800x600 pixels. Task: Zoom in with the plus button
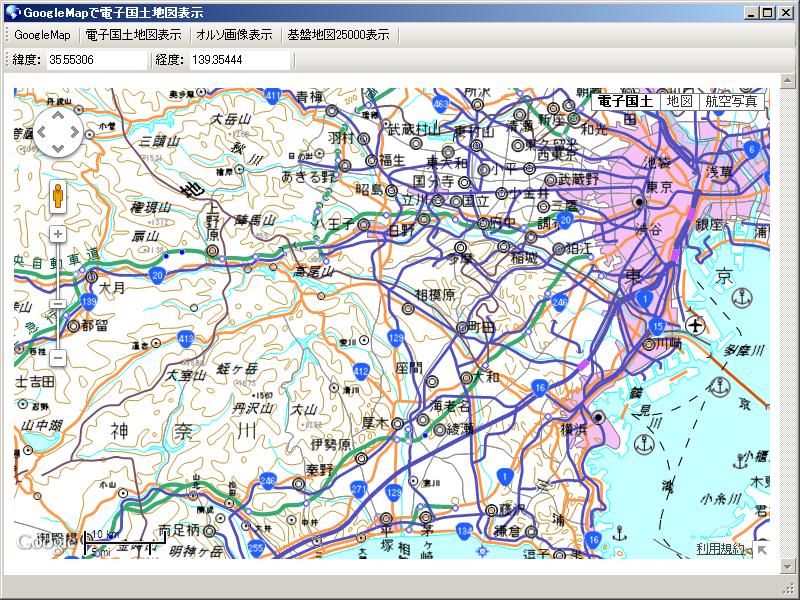58,234
